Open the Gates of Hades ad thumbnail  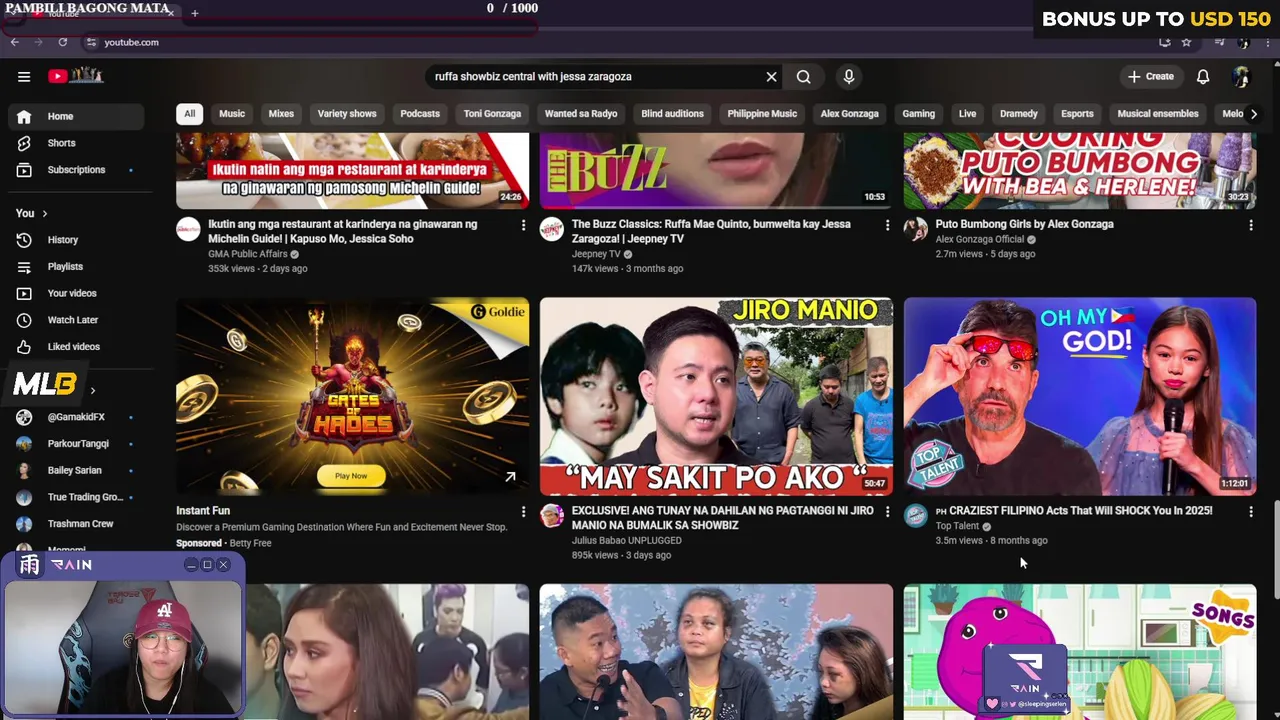(x=352, y=396)
